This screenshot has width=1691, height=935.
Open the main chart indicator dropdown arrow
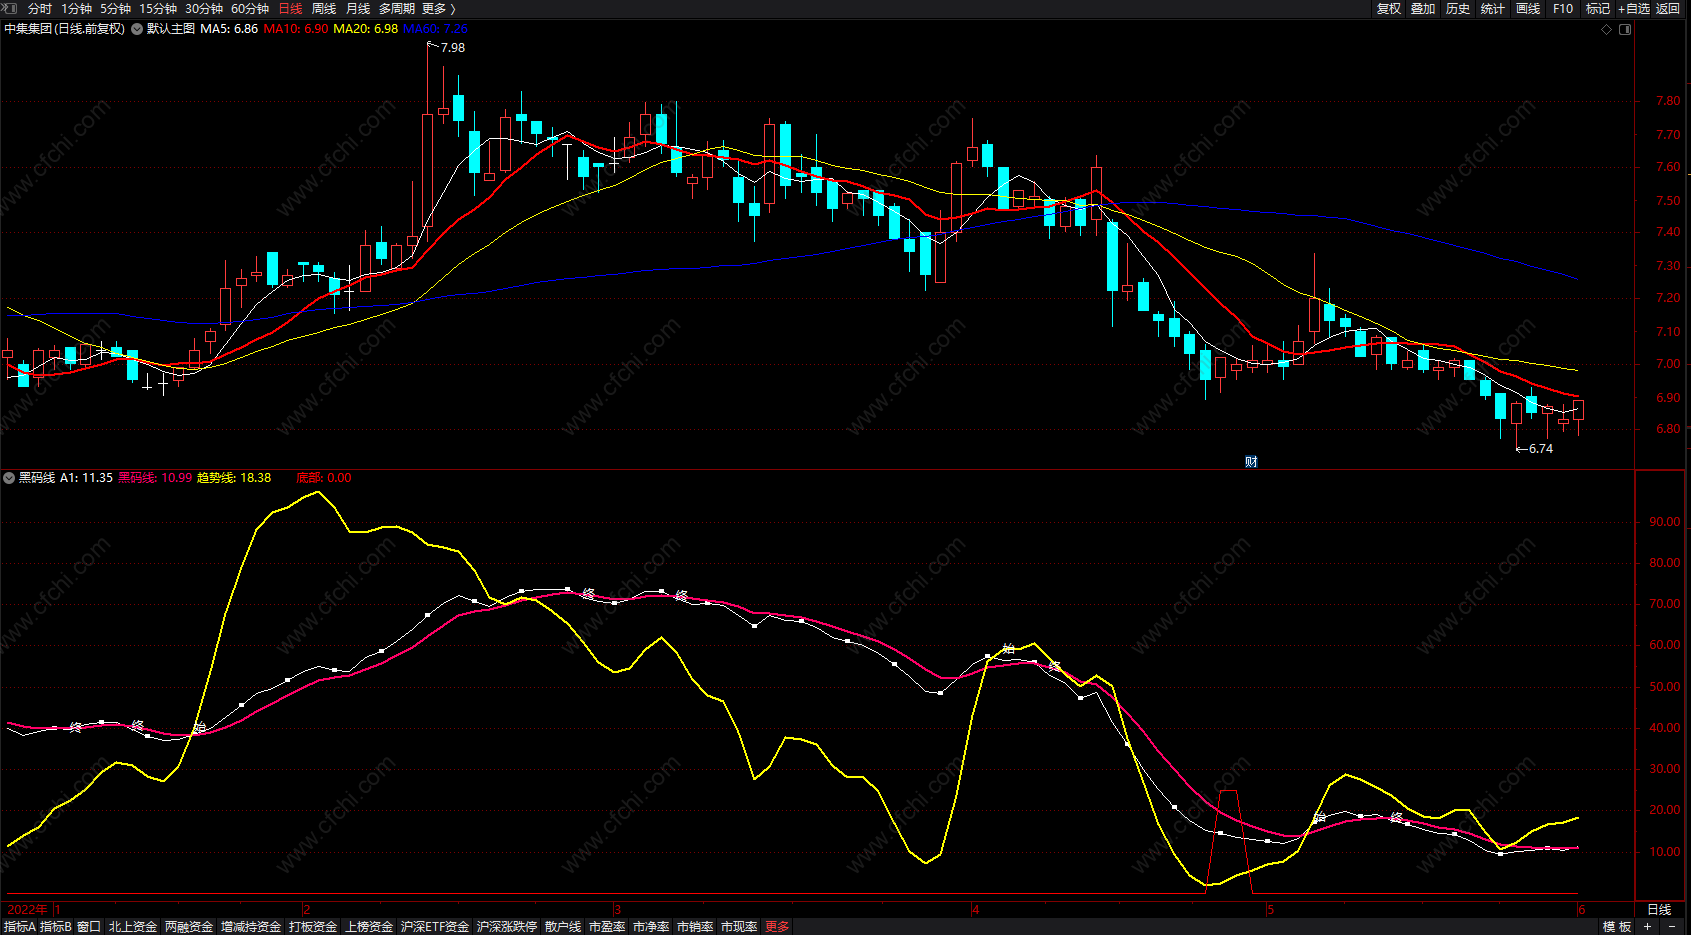(x=137, y=29)
